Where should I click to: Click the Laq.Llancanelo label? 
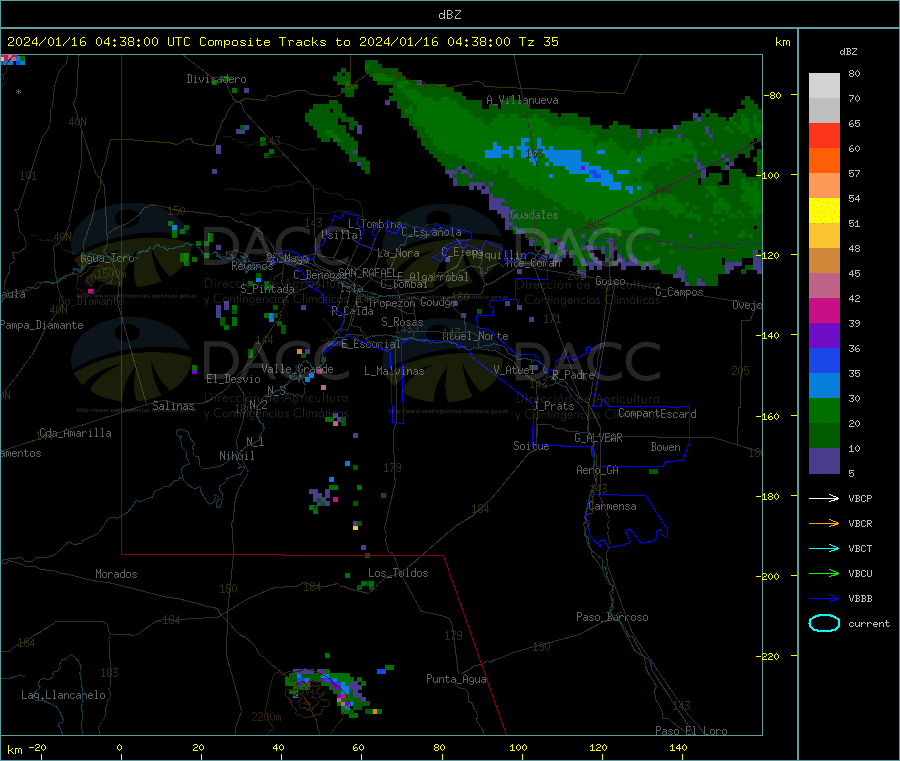click(63, 695)
